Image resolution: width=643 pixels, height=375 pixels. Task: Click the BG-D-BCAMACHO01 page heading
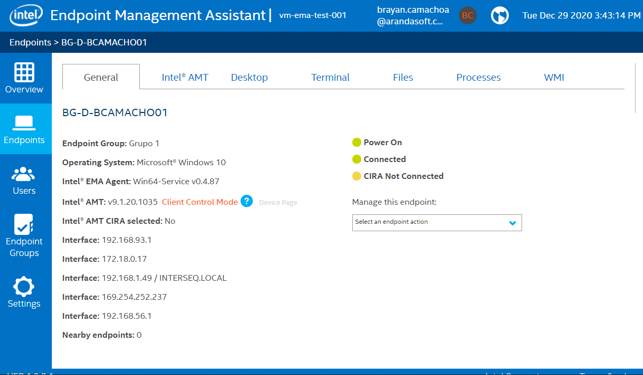115,112
